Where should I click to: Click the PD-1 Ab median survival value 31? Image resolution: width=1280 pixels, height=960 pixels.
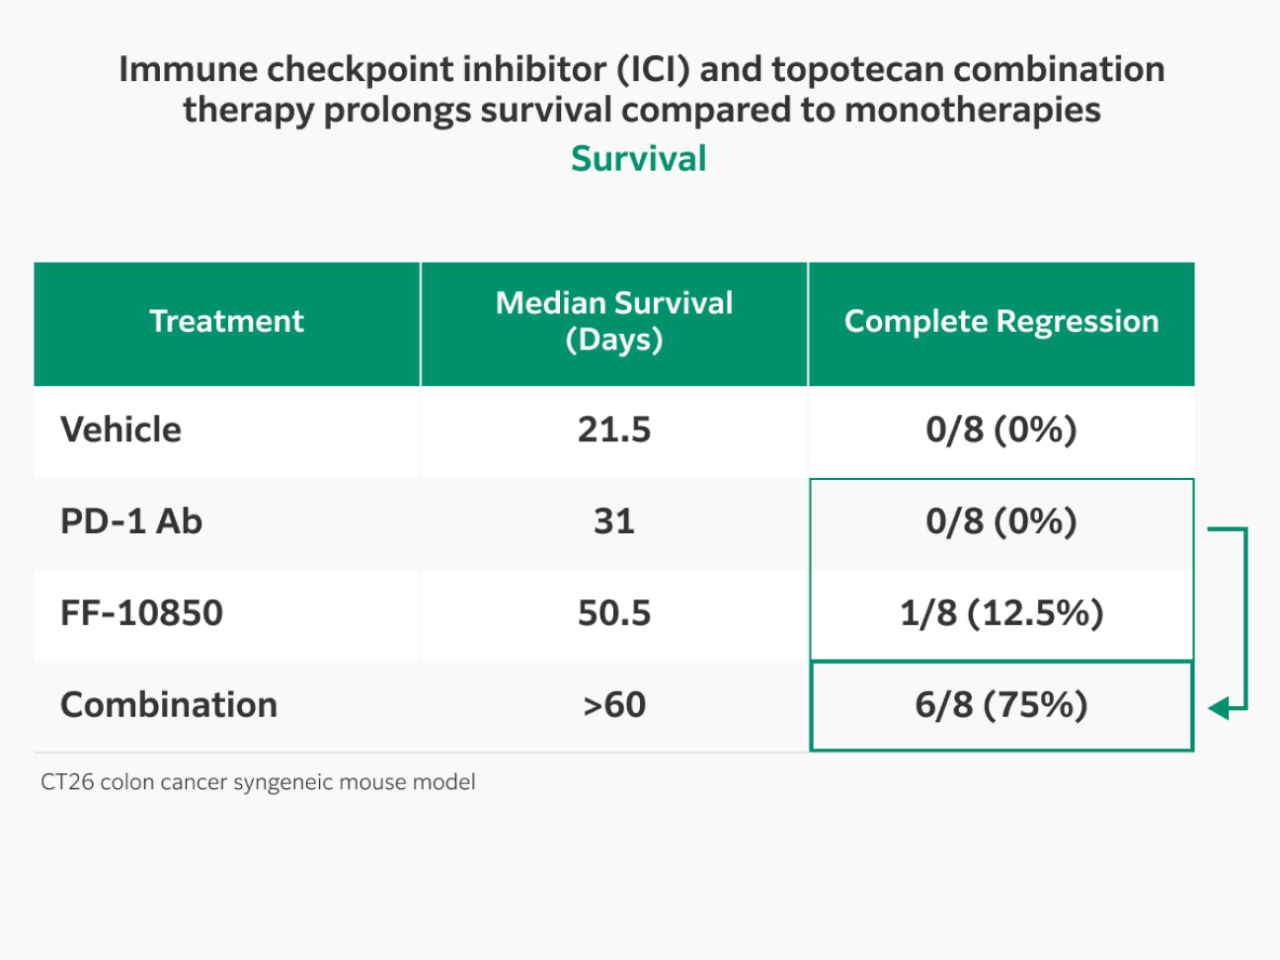(x=614, y=522)
